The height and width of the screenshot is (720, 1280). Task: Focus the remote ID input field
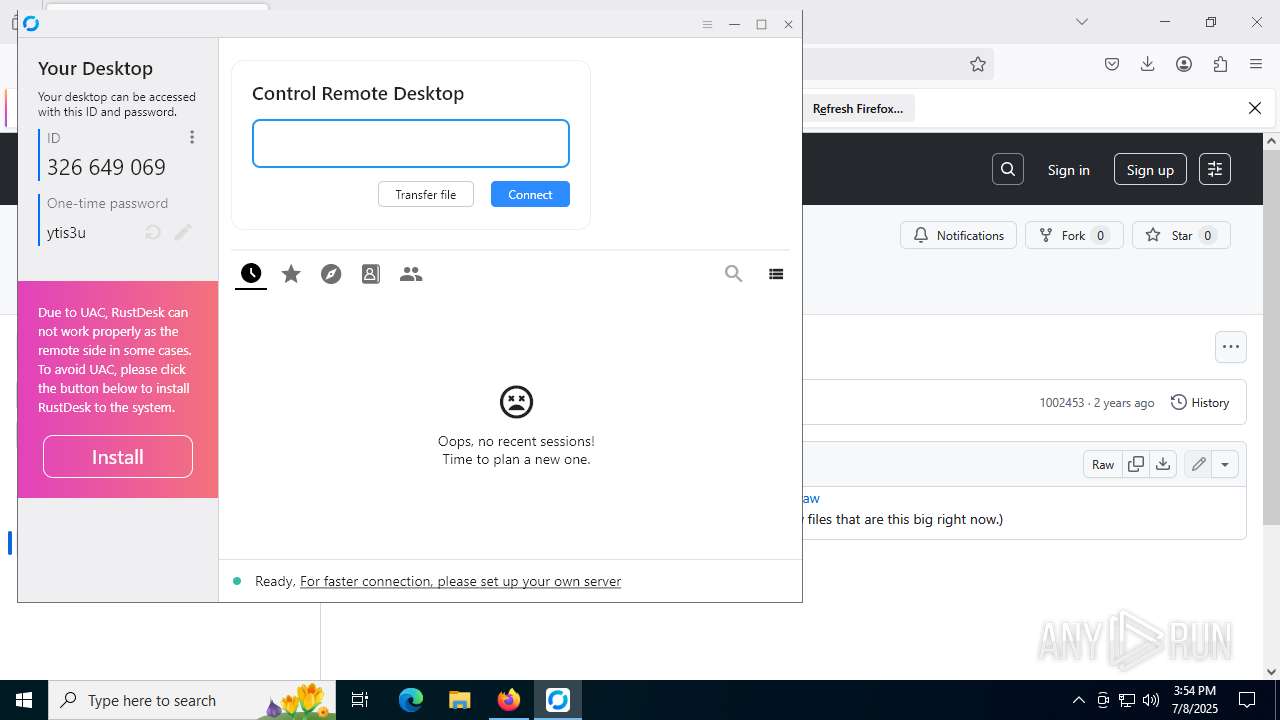[411, 143]
